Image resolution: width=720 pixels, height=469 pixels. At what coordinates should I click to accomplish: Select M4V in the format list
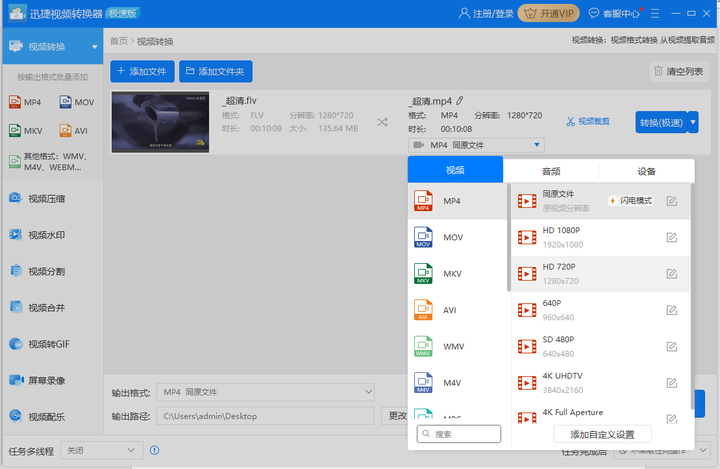pyautogui.click(x=457, y=383)
